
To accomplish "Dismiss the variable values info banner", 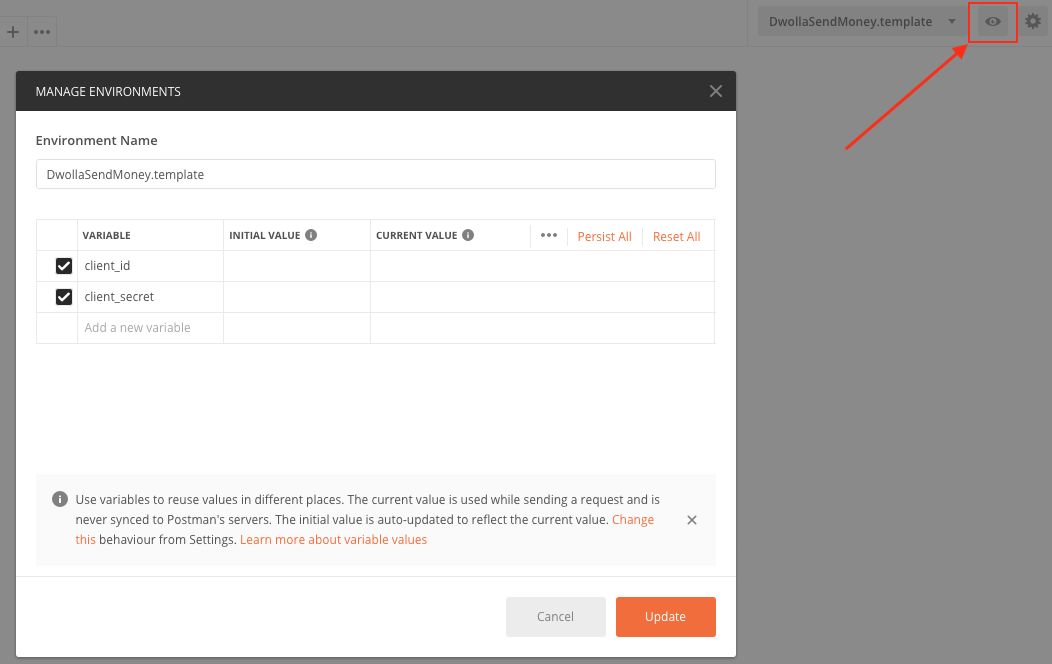I will coord(692,520).
